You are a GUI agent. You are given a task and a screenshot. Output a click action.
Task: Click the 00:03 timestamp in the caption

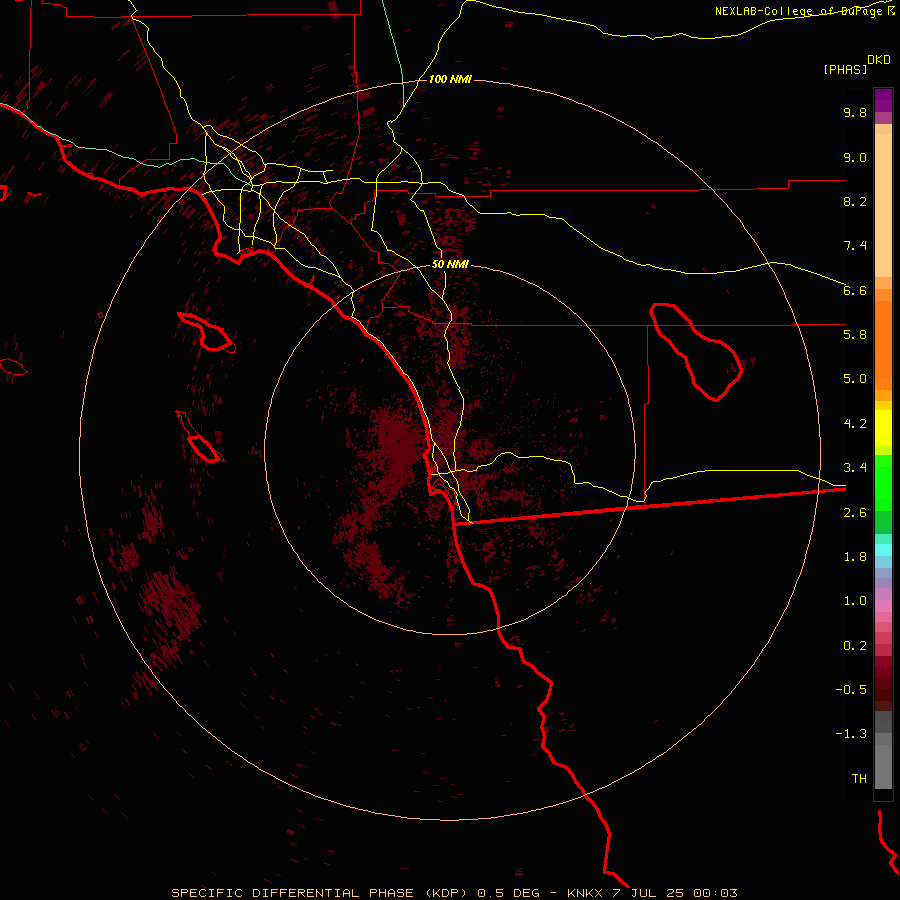pos(715,893)
